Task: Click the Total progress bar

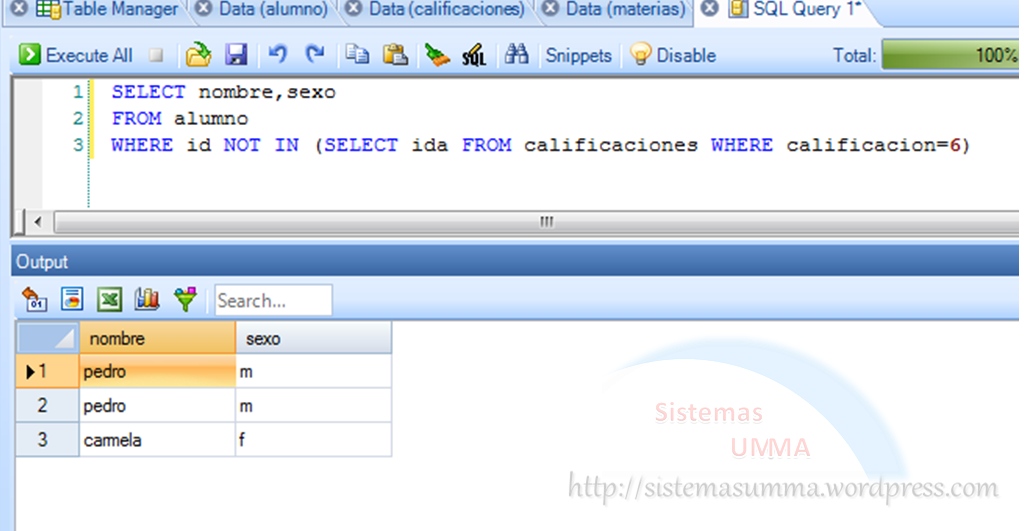Action: [950, 55]
